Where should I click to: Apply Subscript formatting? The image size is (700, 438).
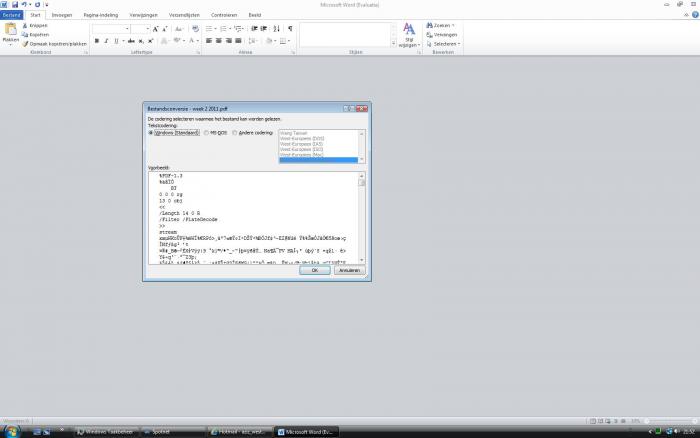coord(141,41)
